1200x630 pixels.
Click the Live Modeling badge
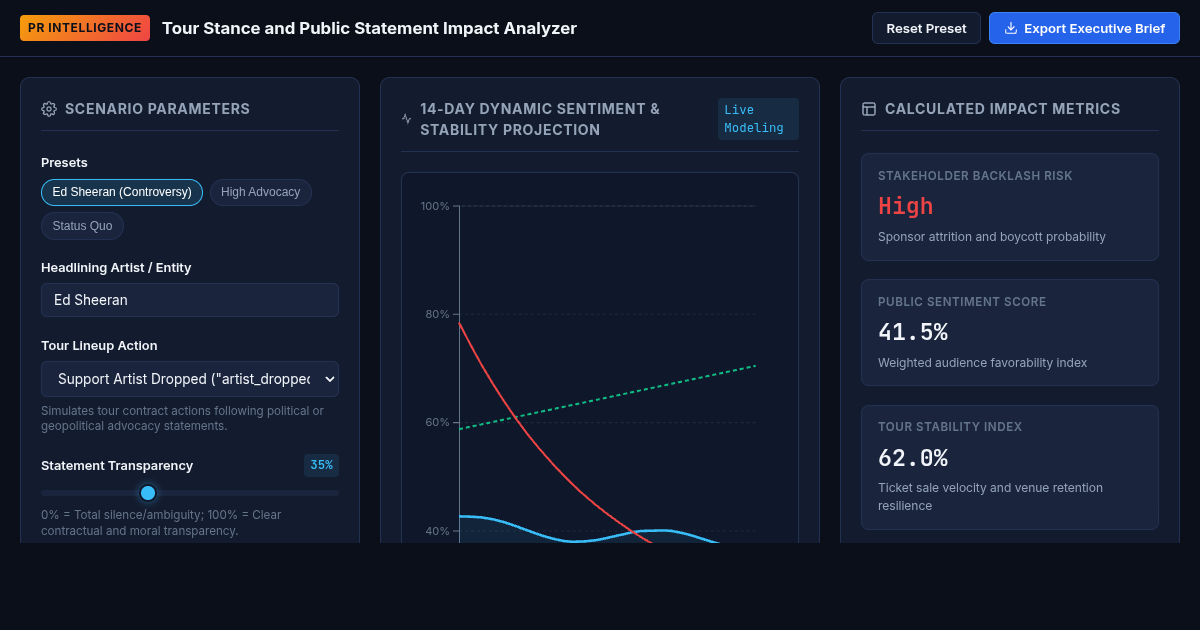[x=757, y=119]
